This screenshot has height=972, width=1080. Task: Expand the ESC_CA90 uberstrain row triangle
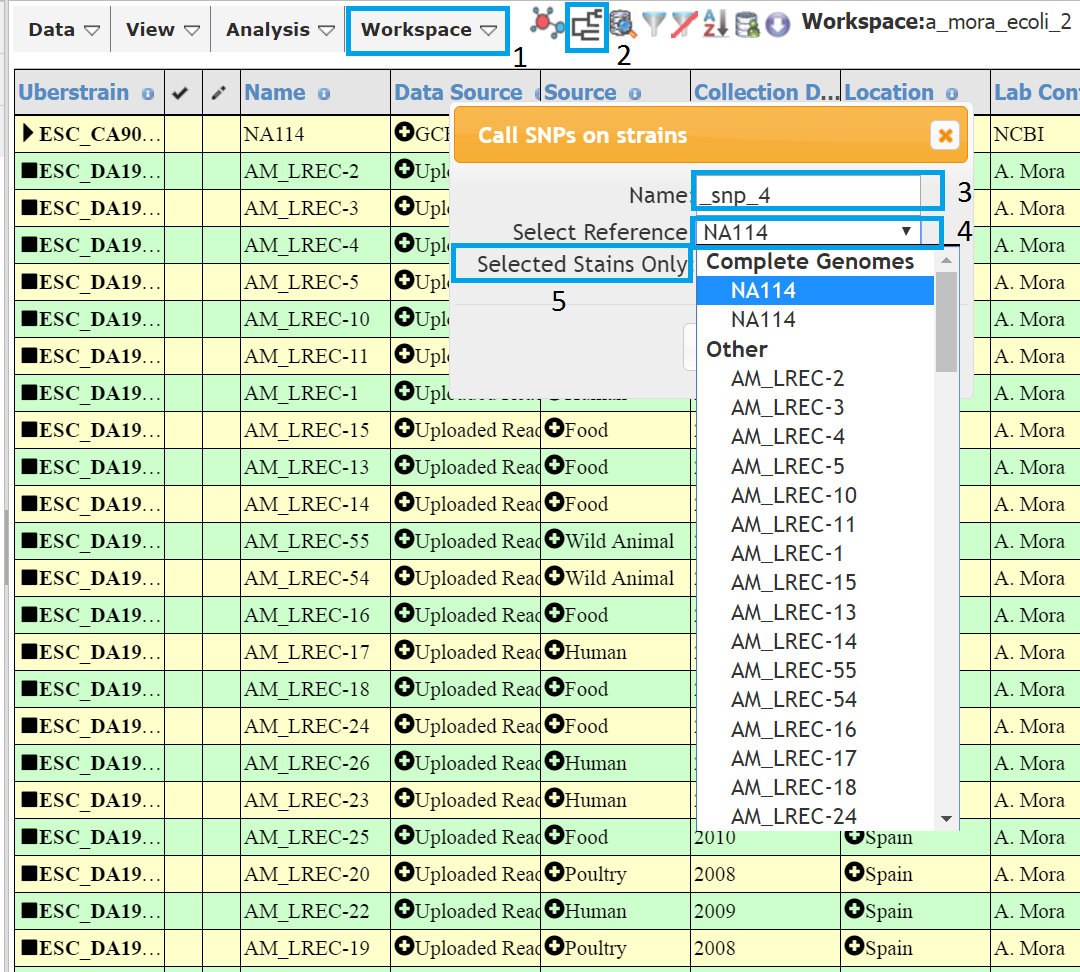point(28,132)
